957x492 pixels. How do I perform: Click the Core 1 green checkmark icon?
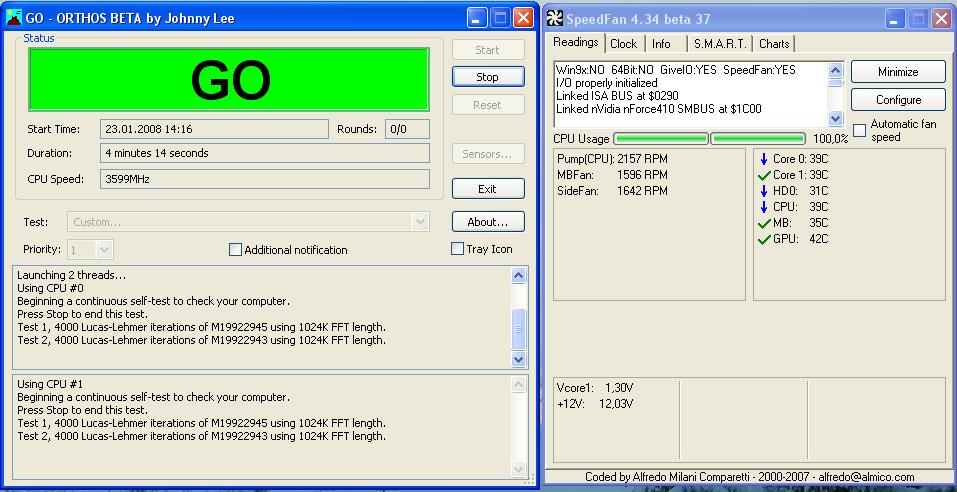[764, 175]
